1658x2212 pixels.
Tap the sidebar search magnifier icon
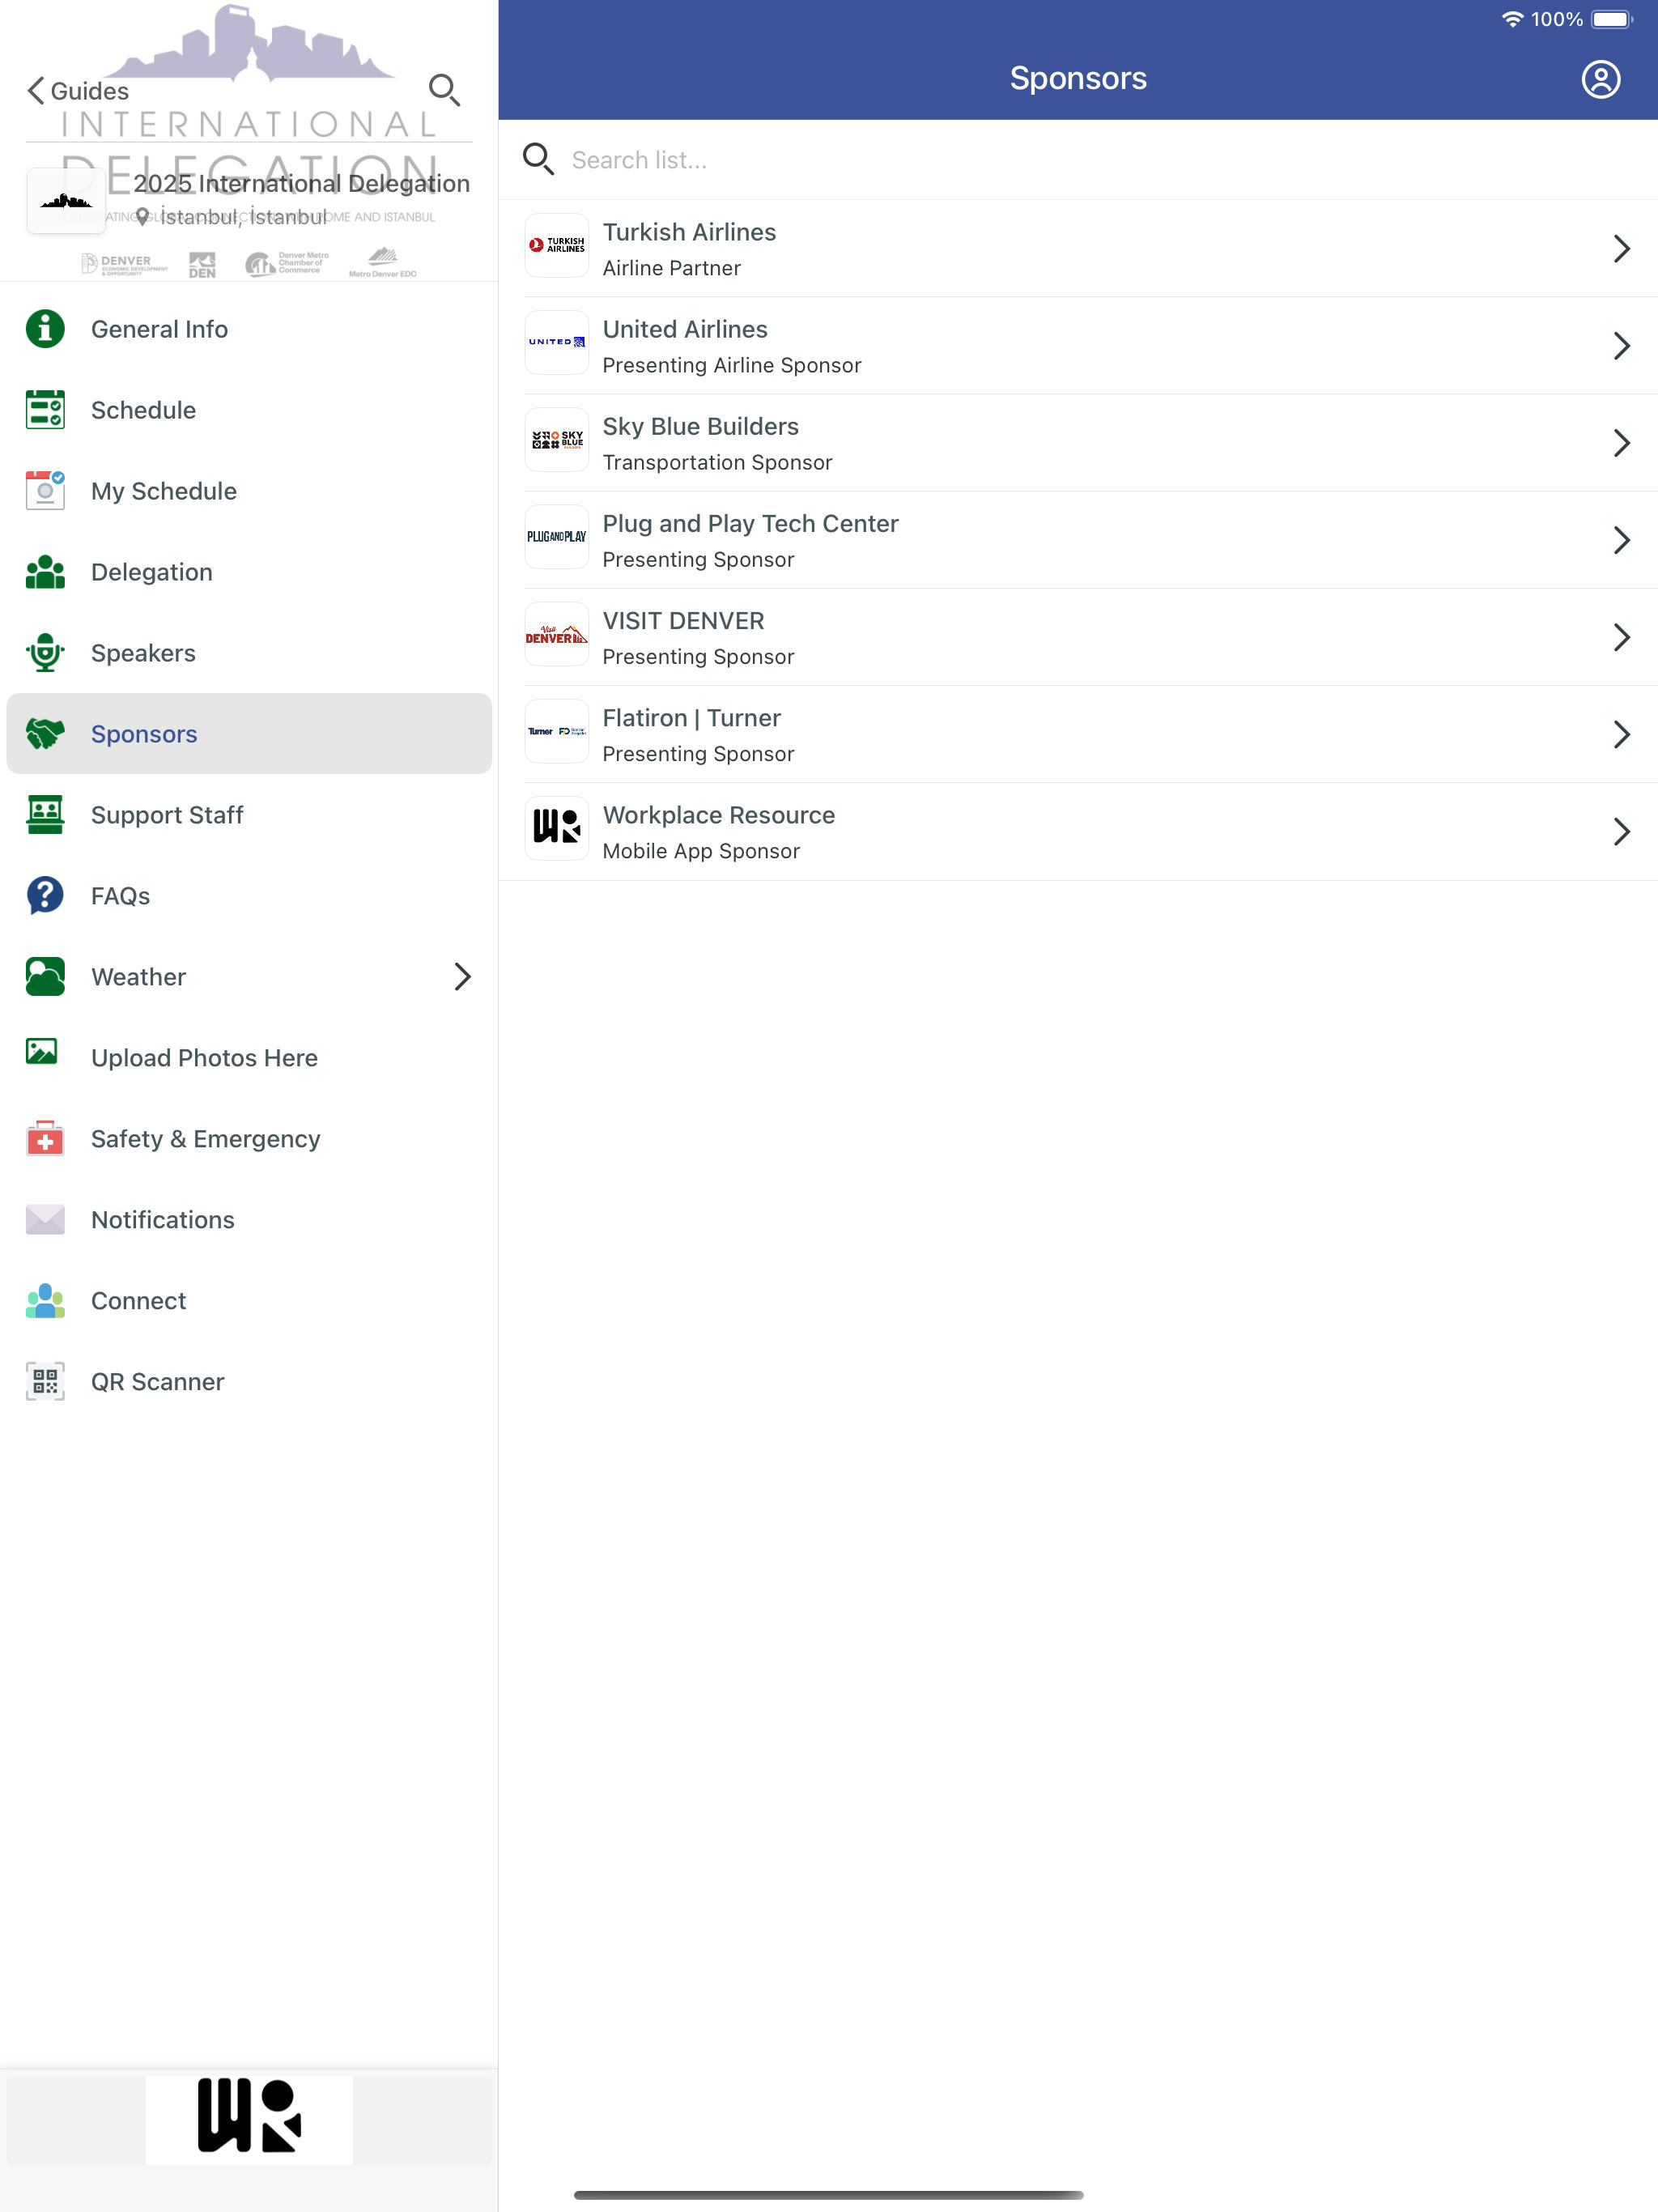coord(444,90)
